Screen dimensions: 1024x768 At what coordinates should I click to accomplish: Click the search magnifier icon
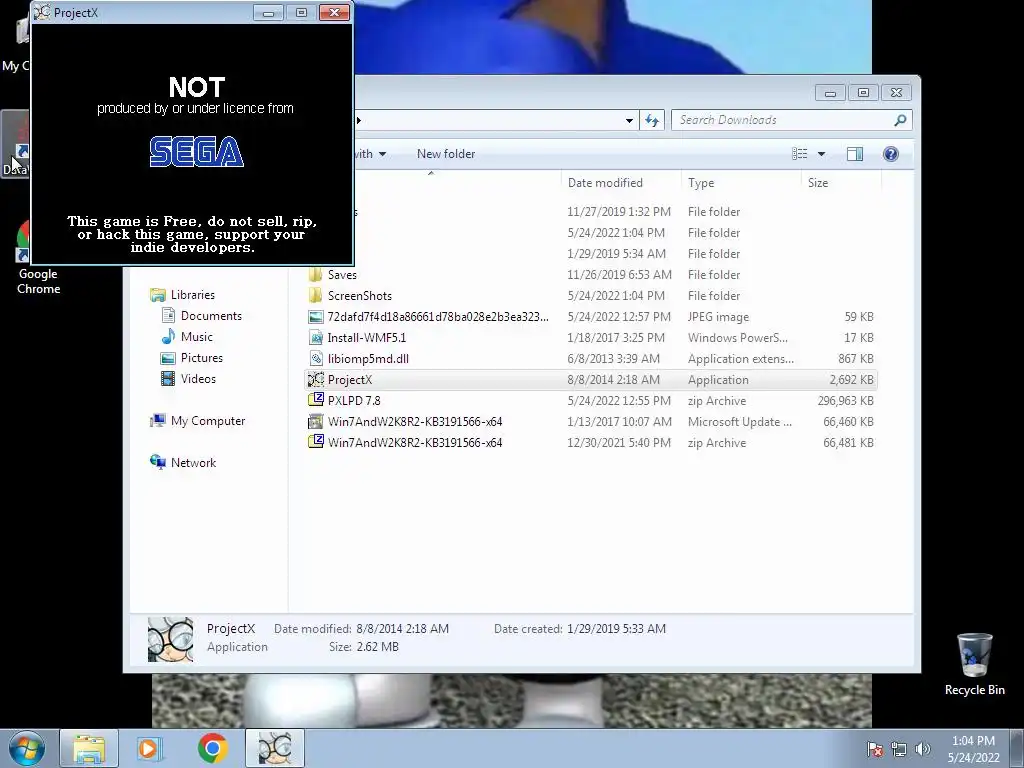(900, 120)
